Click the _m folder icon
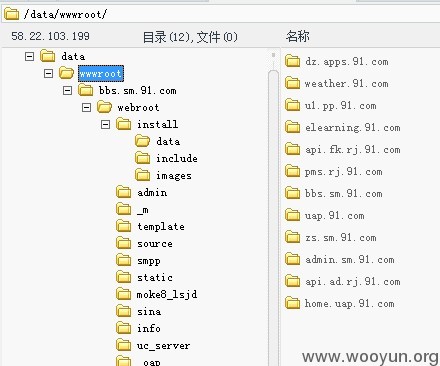 tap(124, 209)
